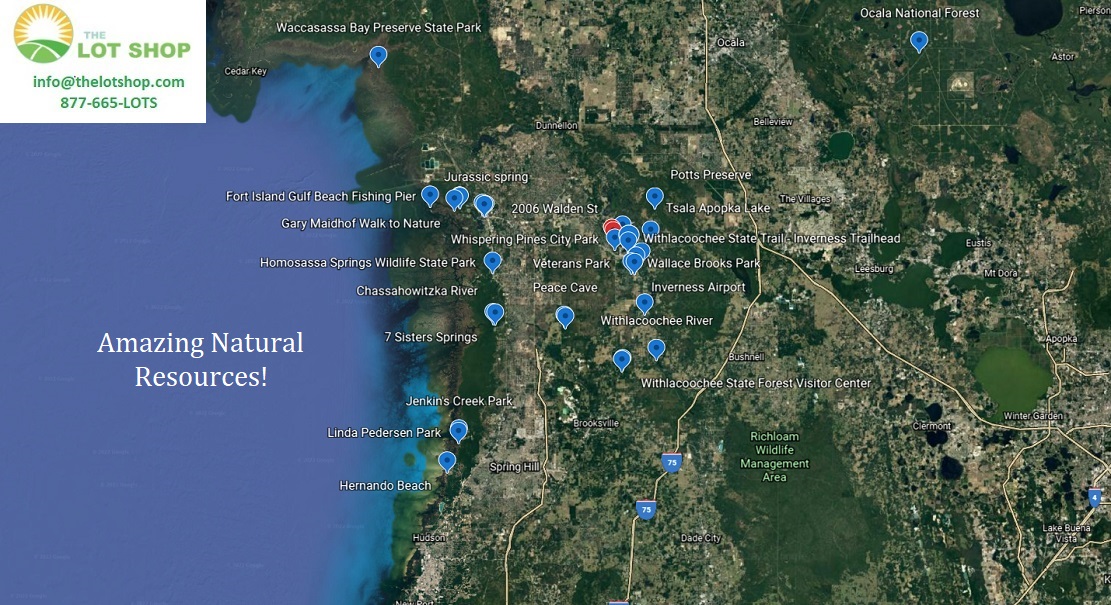Select the pin below Peace Cave label
The height and width of the screenshot is (605, 1111).
coord(565,316)
